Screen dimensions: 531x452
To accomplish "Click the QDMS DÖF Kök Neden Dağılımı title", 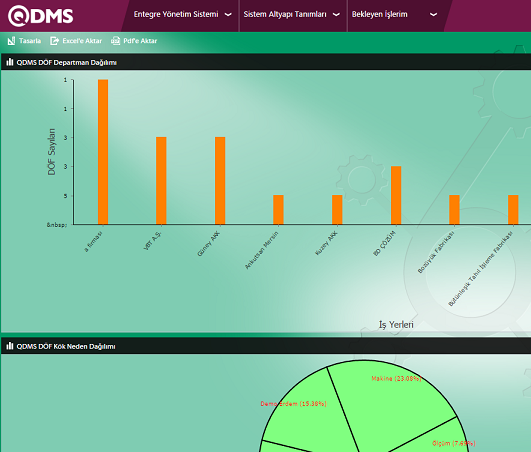I will (66, 346).
